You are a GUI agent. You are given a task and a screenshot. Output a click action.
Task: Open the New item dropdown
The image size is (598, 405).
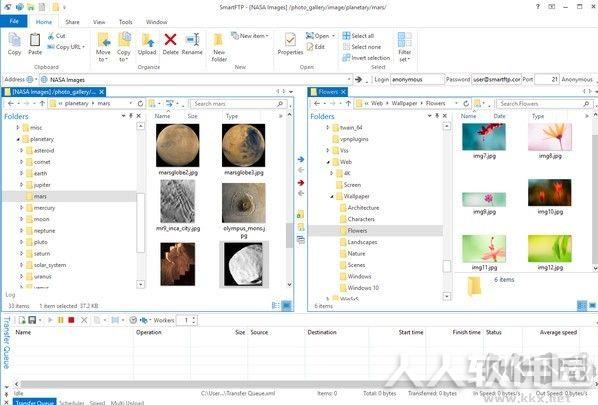(x=267, y=36)
